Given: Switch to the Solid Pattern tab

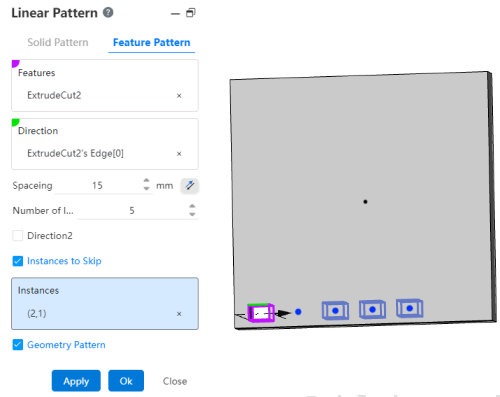Looking at the screenshot, I should point(58,42).
